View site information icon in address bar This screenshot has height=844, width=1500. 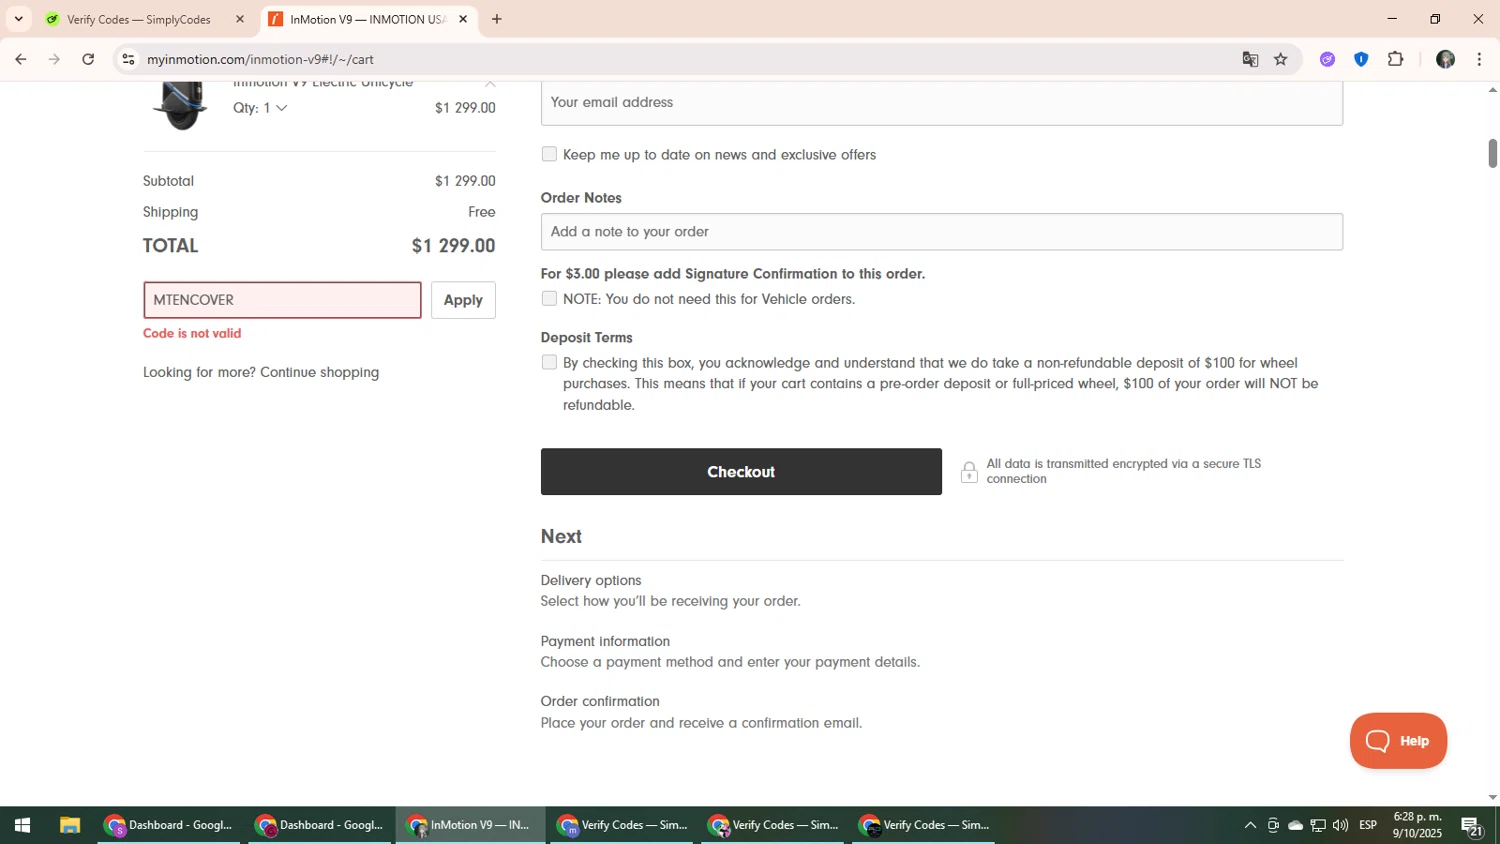tap(128, 60)
